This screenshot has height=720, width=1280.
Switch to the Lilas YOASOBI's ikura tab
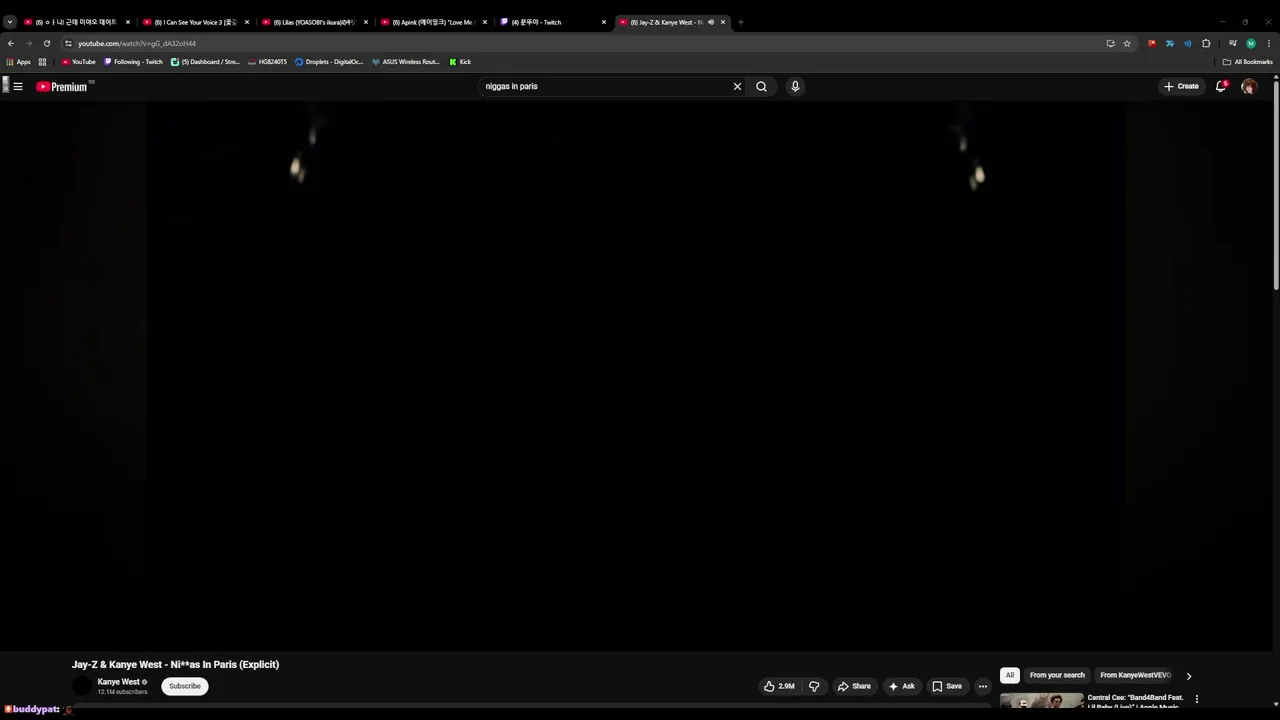(x=315, y=22)
